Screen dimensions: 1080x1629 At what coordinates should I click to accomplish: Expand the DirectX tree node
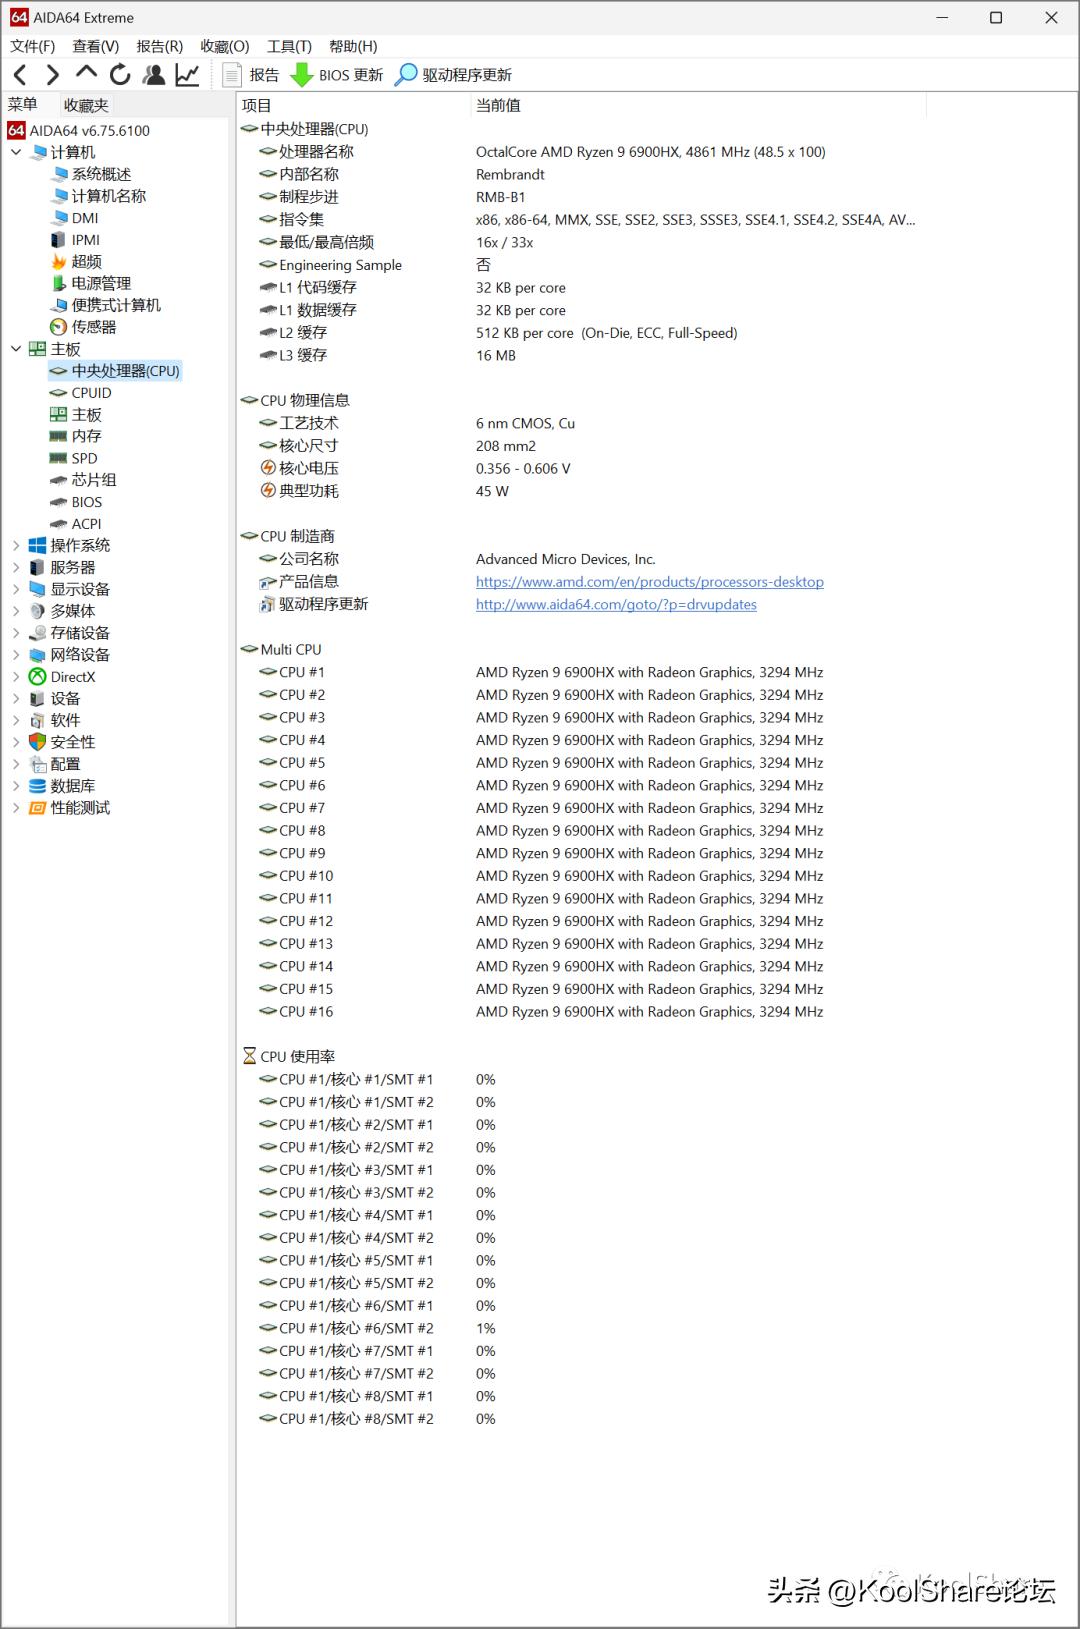[x=16, y=677]
